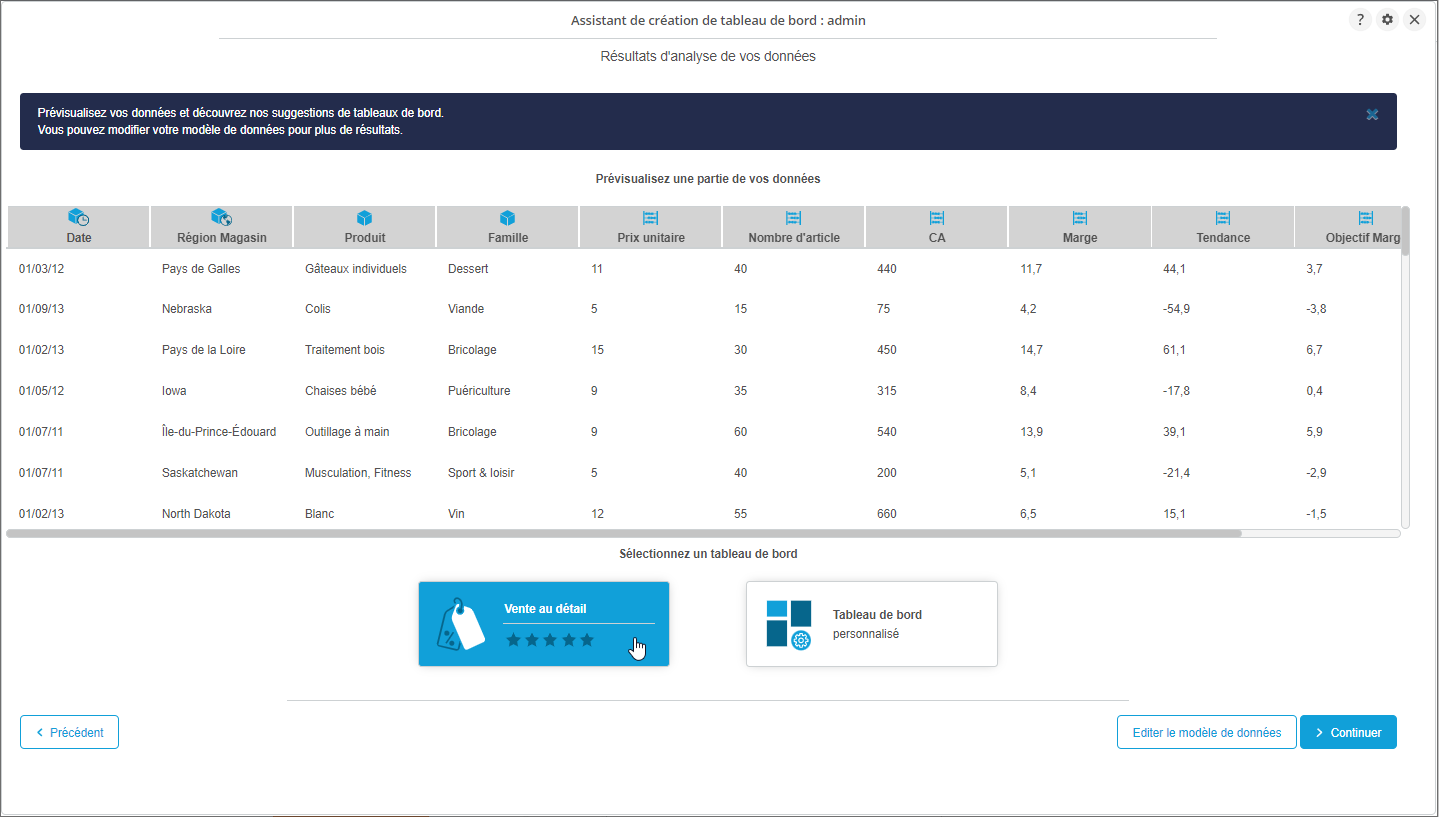The height and width of the screenshot is (817, 1439).
Task: Click the help question mark icon
Action: pyautogui.click(x=1360, y=20)
